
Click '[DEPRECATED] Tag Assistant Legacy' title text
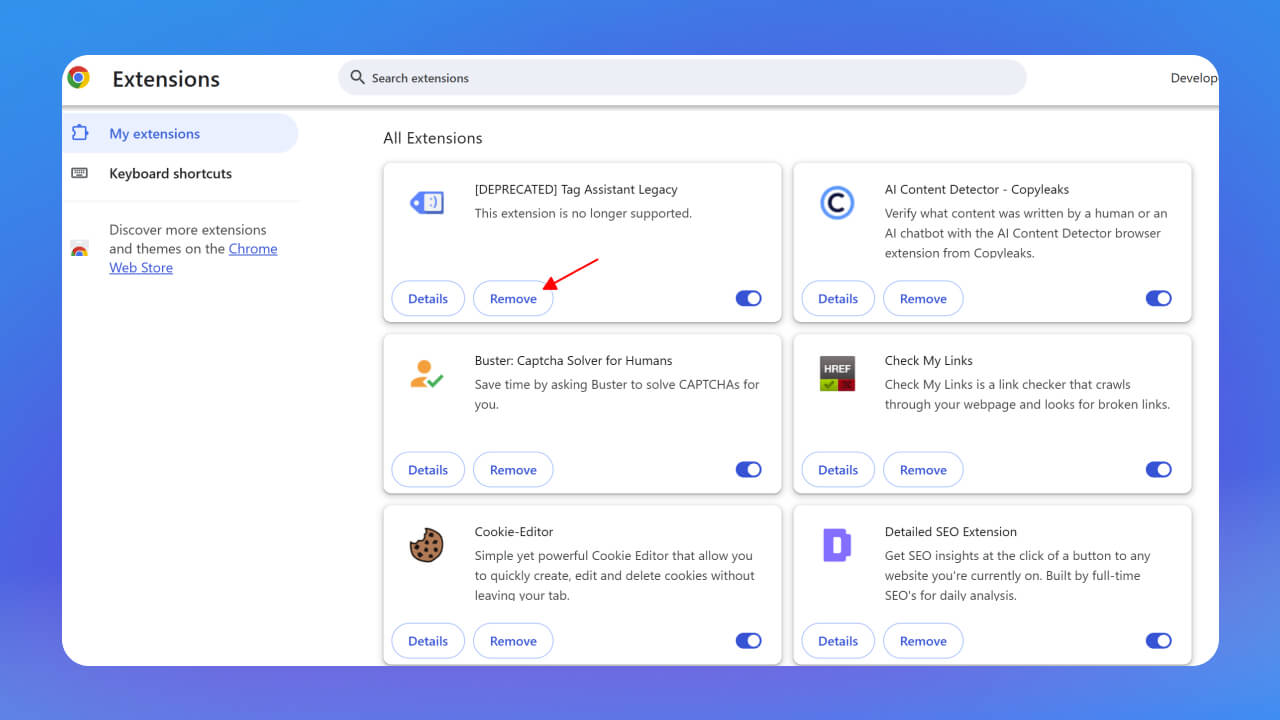pos(576,189)
